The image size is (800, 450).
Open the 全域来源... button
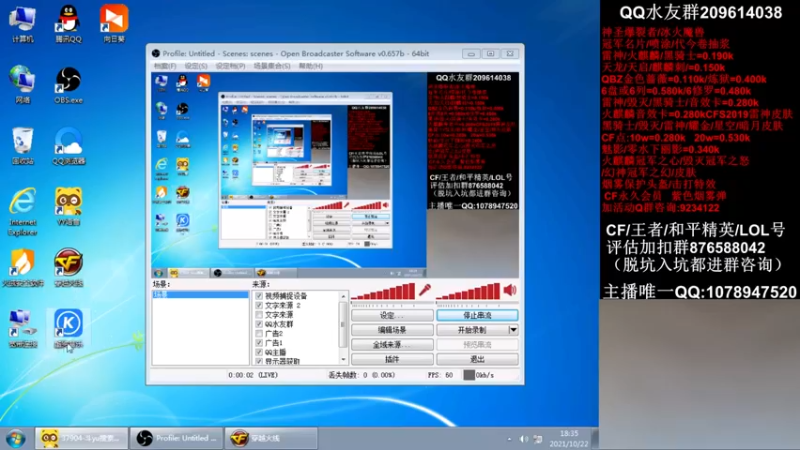392,345
